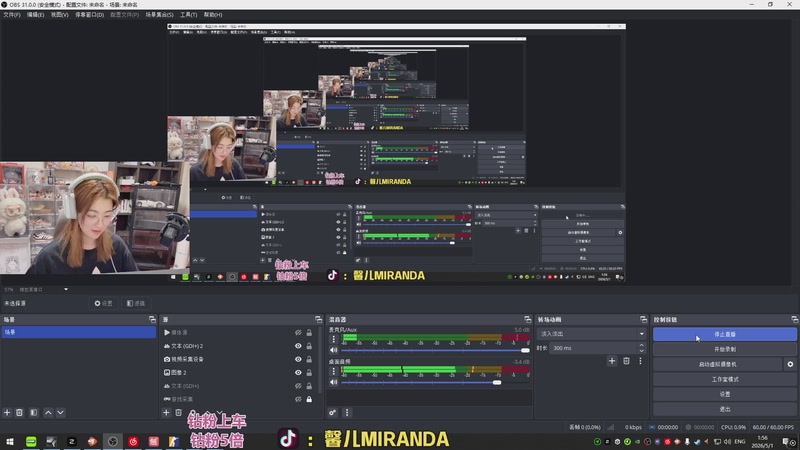This screenshot has height=450, width=800.
Task: Toggle visibility of the 图像 2 source
Action: click(298, 372)
